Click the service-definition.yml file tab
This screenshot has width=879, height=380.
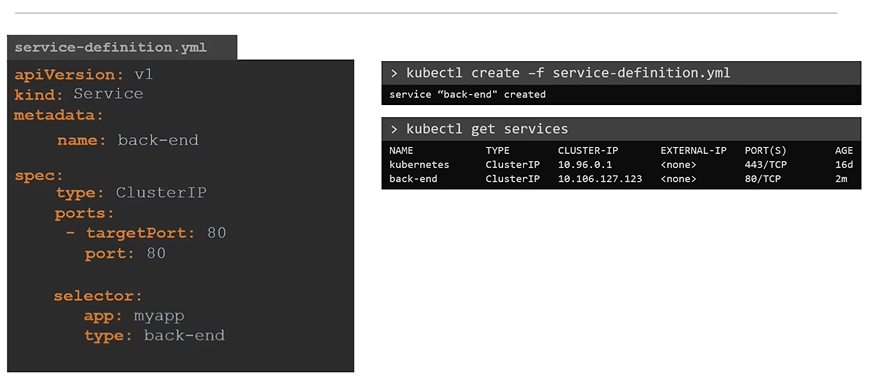click(x=122, y=48)
